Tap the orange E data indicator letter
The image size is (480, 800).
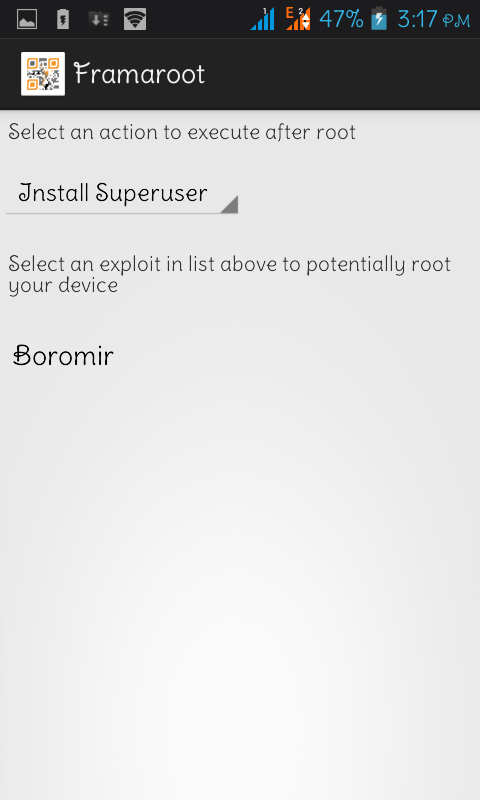290,13
